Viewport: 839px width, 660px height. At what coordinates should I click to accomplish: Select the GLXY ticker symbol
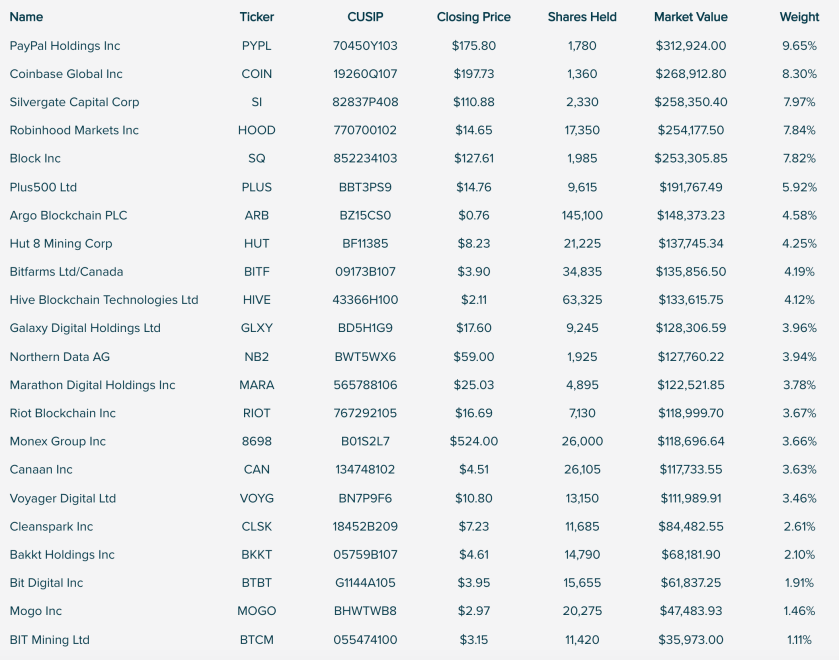pyautogui.click(x=257, y=328)
